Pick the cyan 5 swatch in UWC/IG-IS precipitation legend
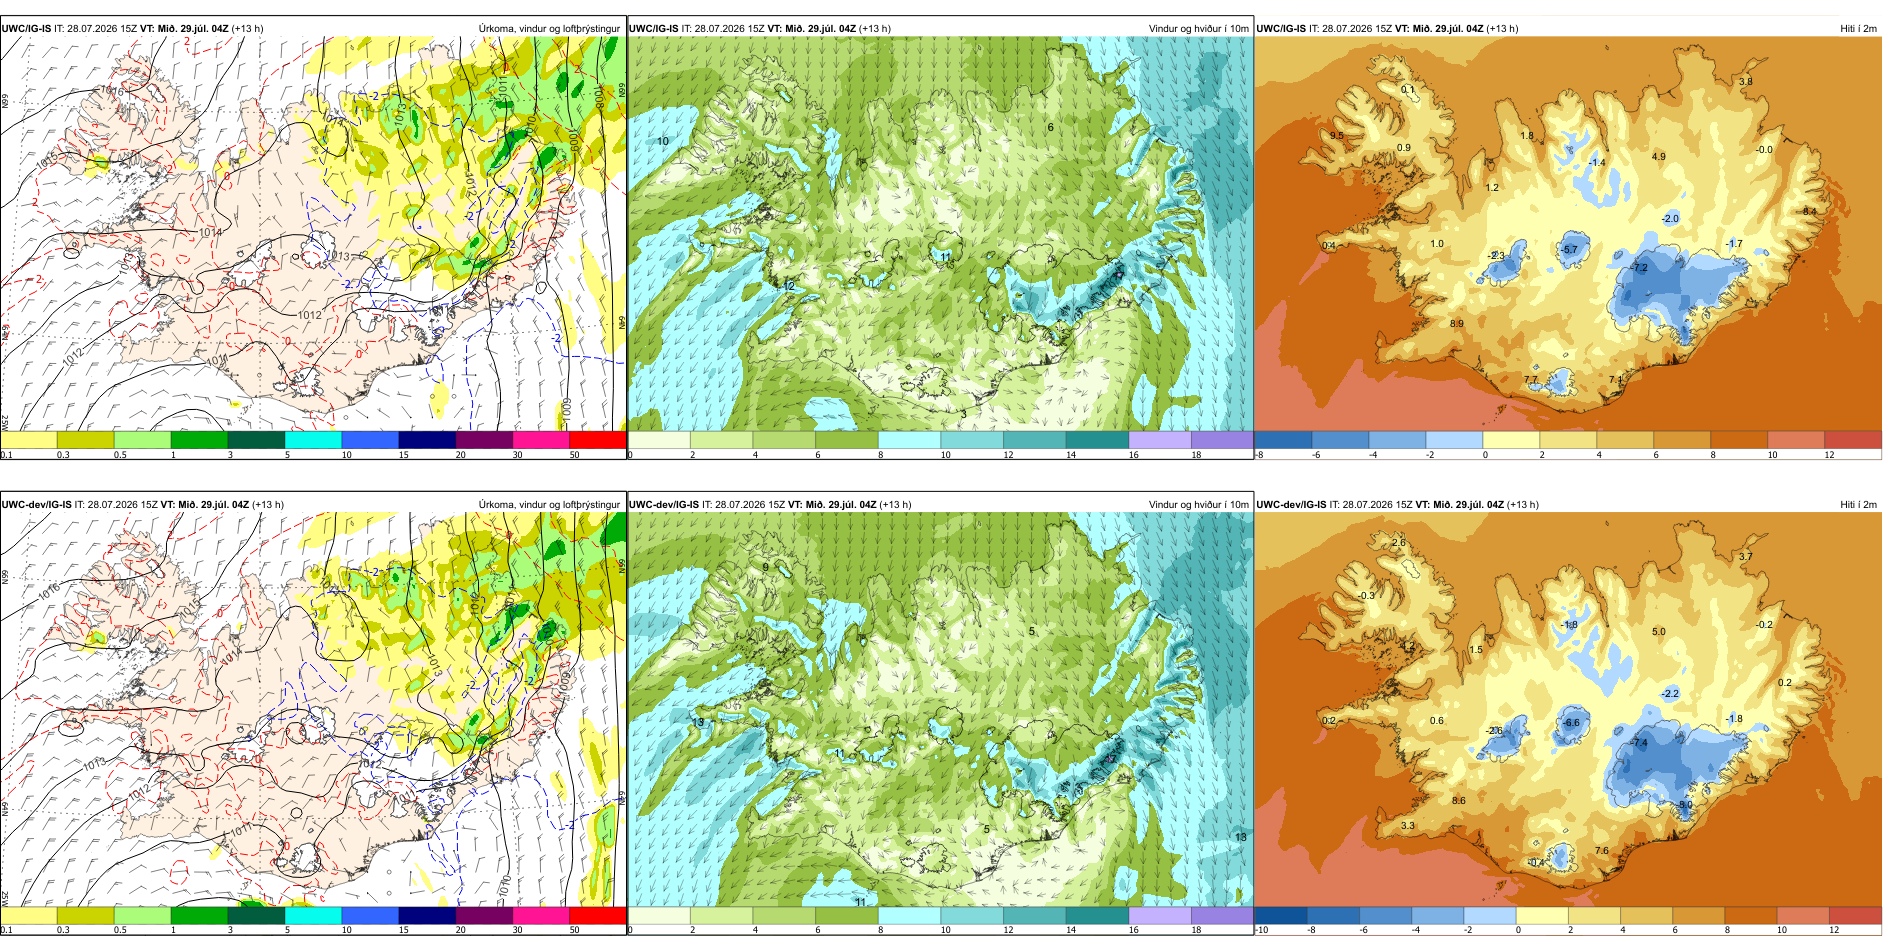The image size is (1900, 950). pyautogui.click(x=313, y=439)
